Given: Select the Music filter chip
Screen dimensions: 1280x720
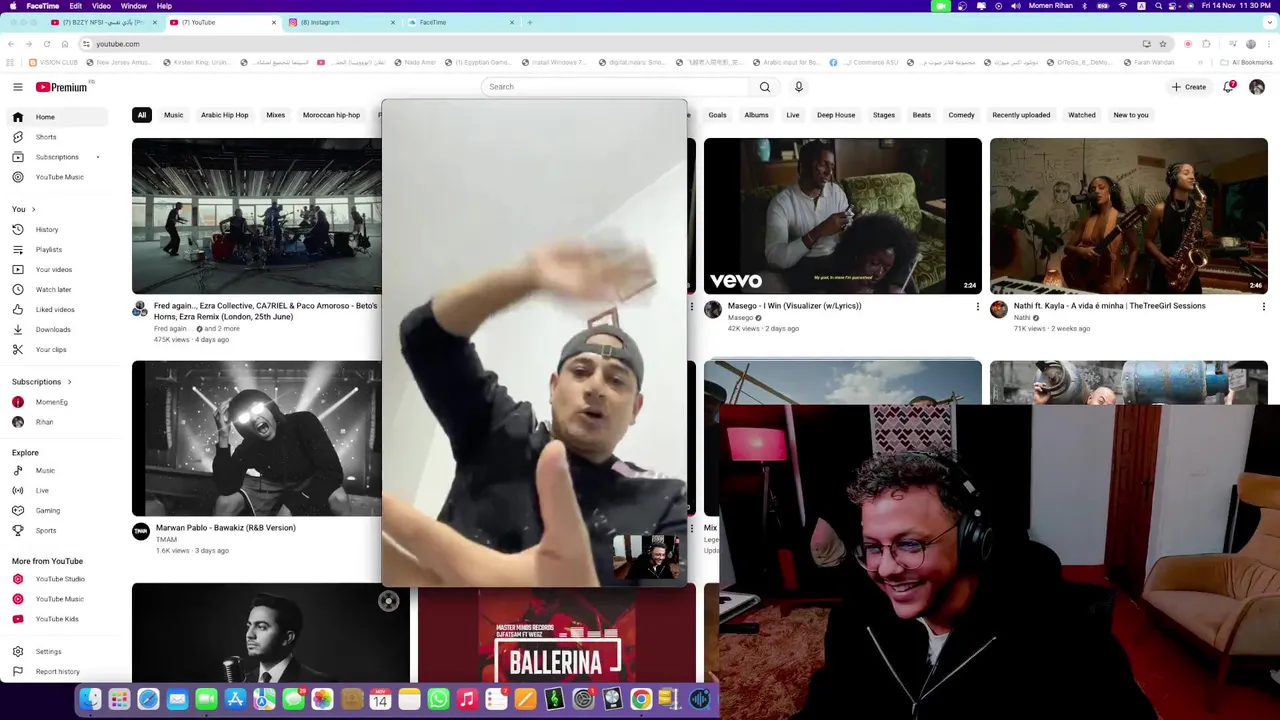Looking at the screenshot, I should 174,115.
